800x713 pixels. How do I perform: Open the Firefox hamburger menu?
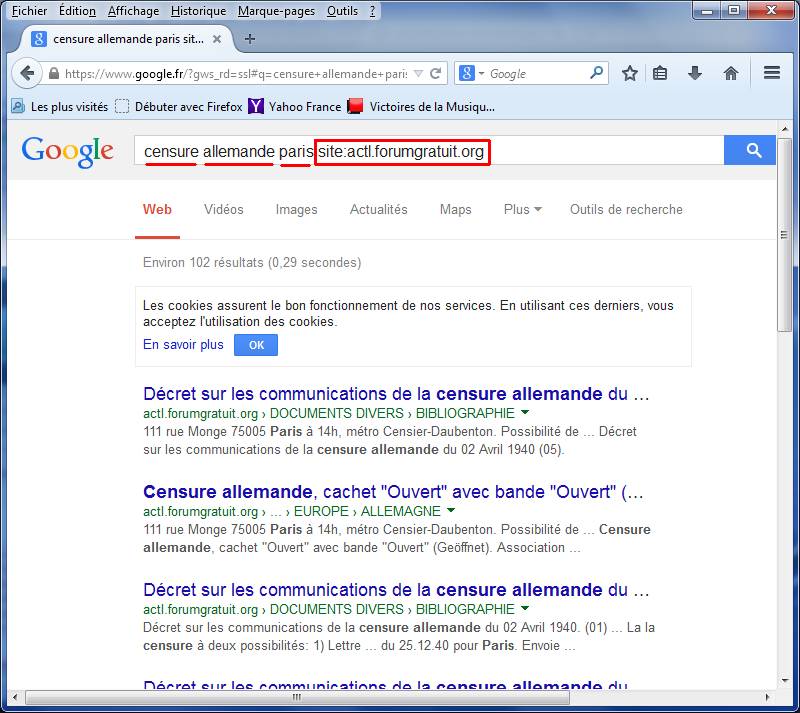point(772,73)
